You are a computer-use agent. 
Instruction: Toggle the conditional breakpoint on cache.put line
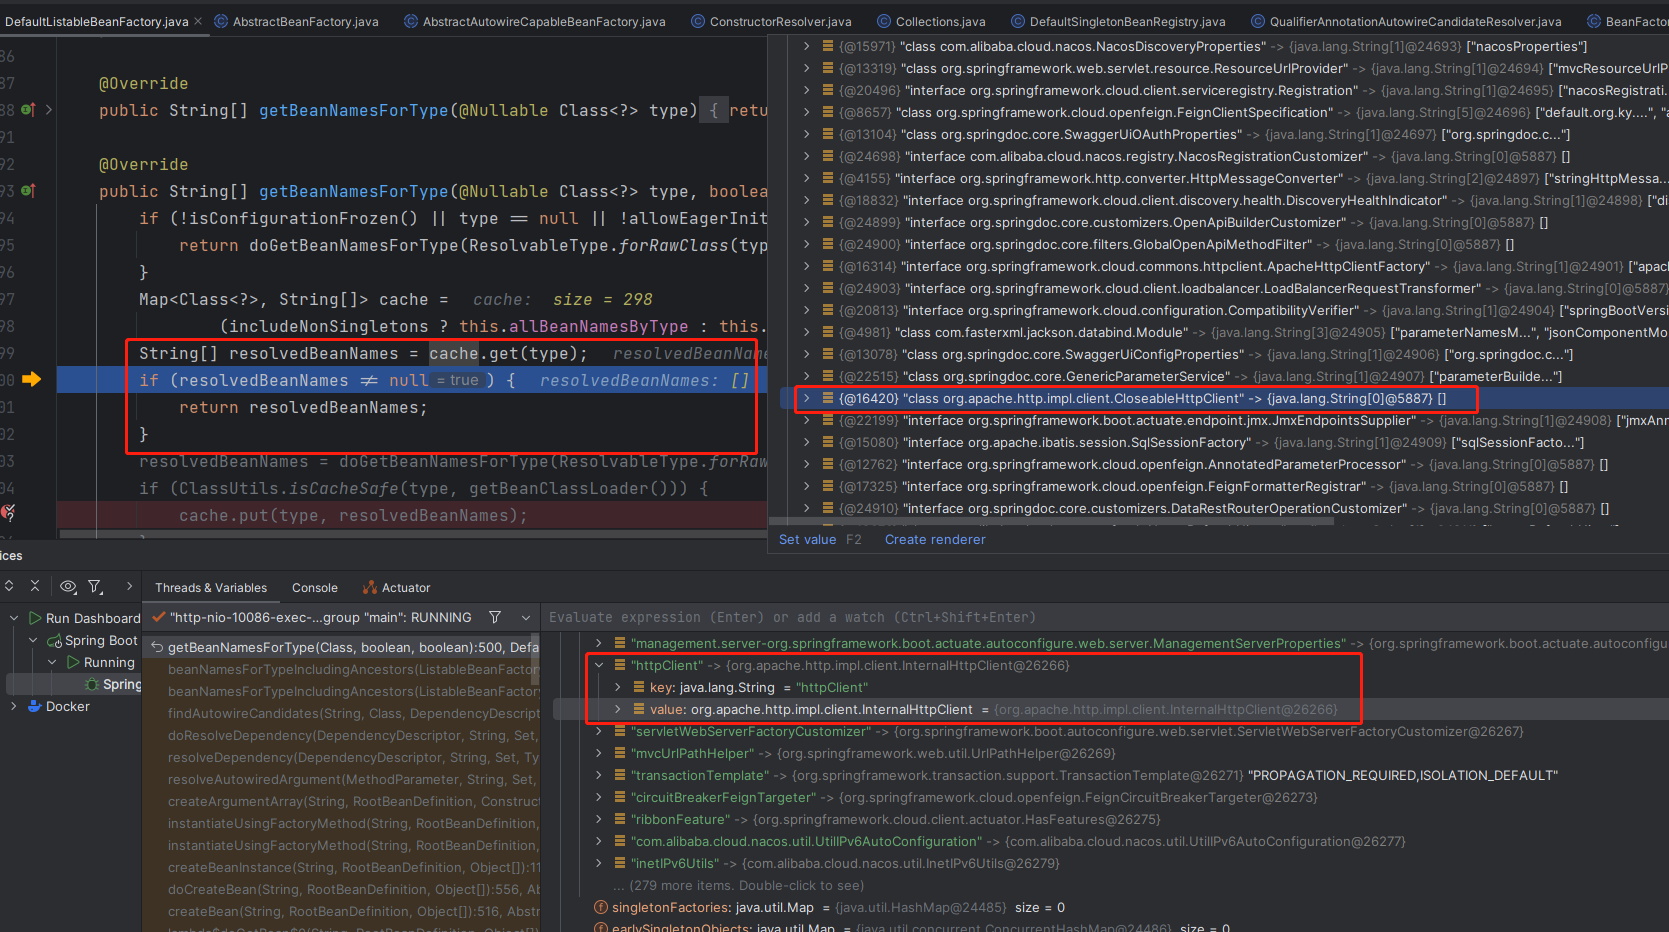click(x=8, y=514)
